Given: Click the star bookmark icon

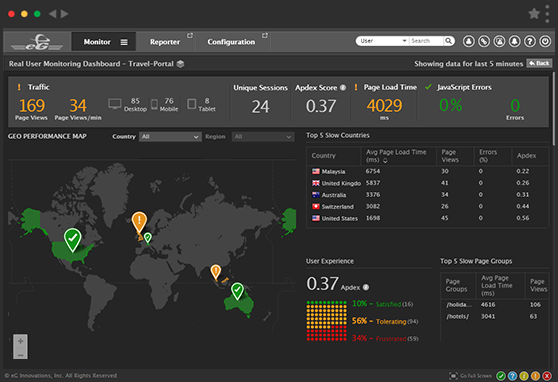Looking at the screenshot, I should [x=534, y=14].
